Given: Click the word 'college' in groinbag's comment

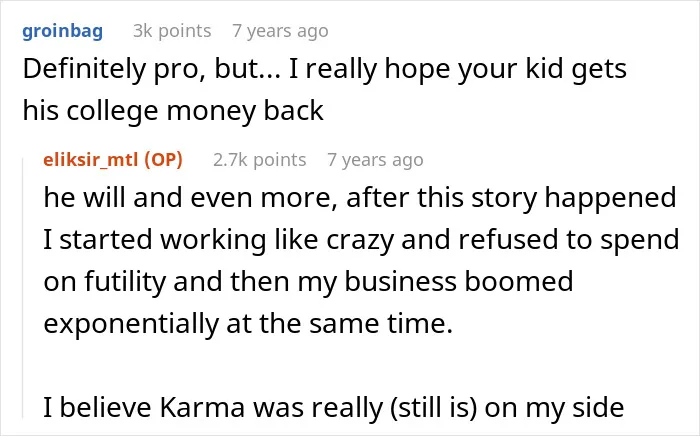Looking at the screenshot, I should [x=112, y=112].
